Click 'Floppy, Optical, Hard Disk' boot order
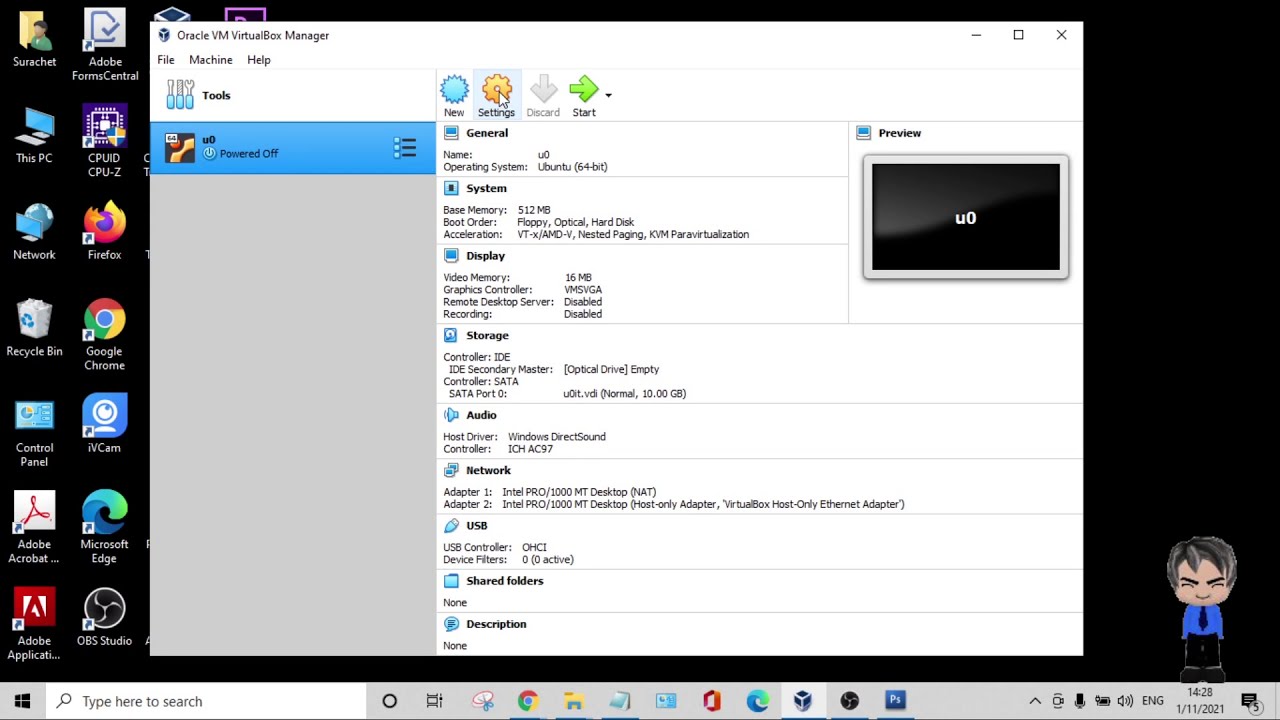The image size is (1280, 720). point(575,222)
